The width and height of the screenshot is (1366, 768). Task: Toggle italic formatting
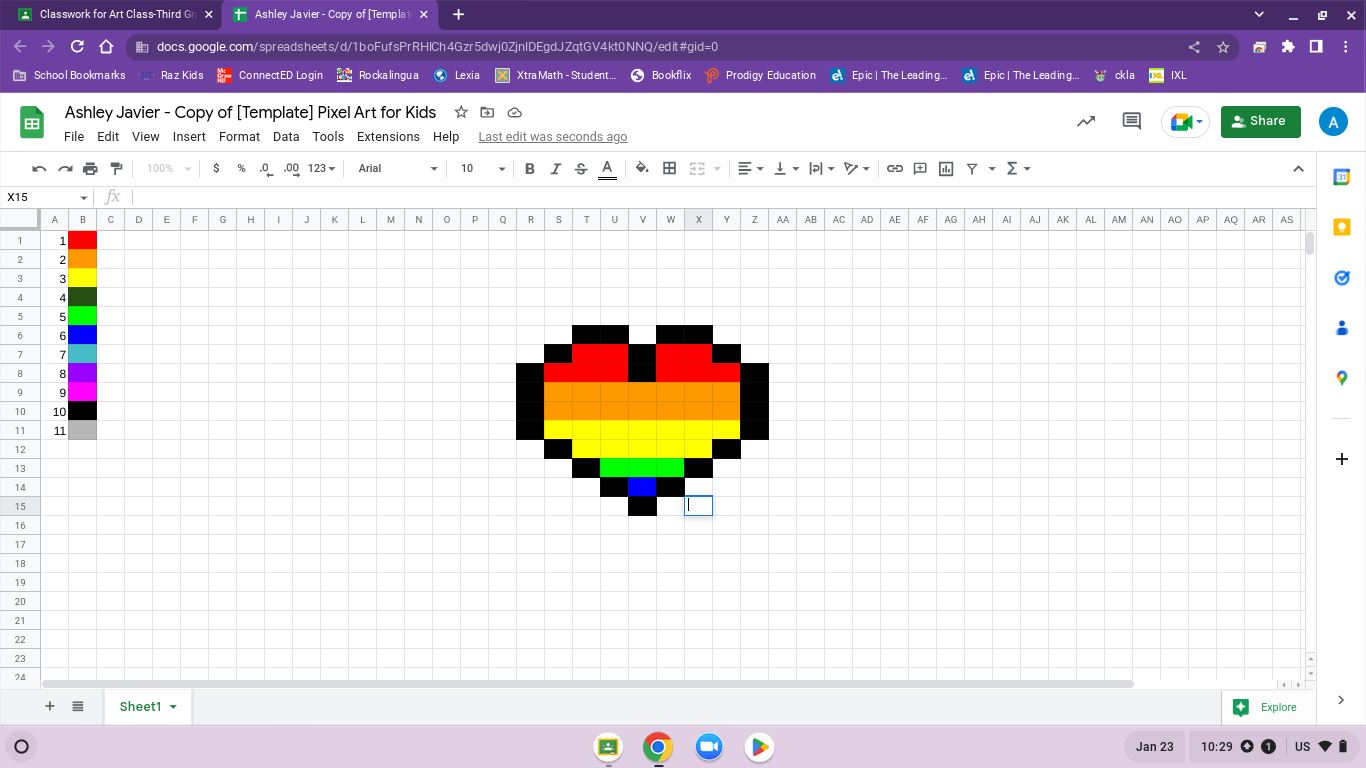pos(555,168)
